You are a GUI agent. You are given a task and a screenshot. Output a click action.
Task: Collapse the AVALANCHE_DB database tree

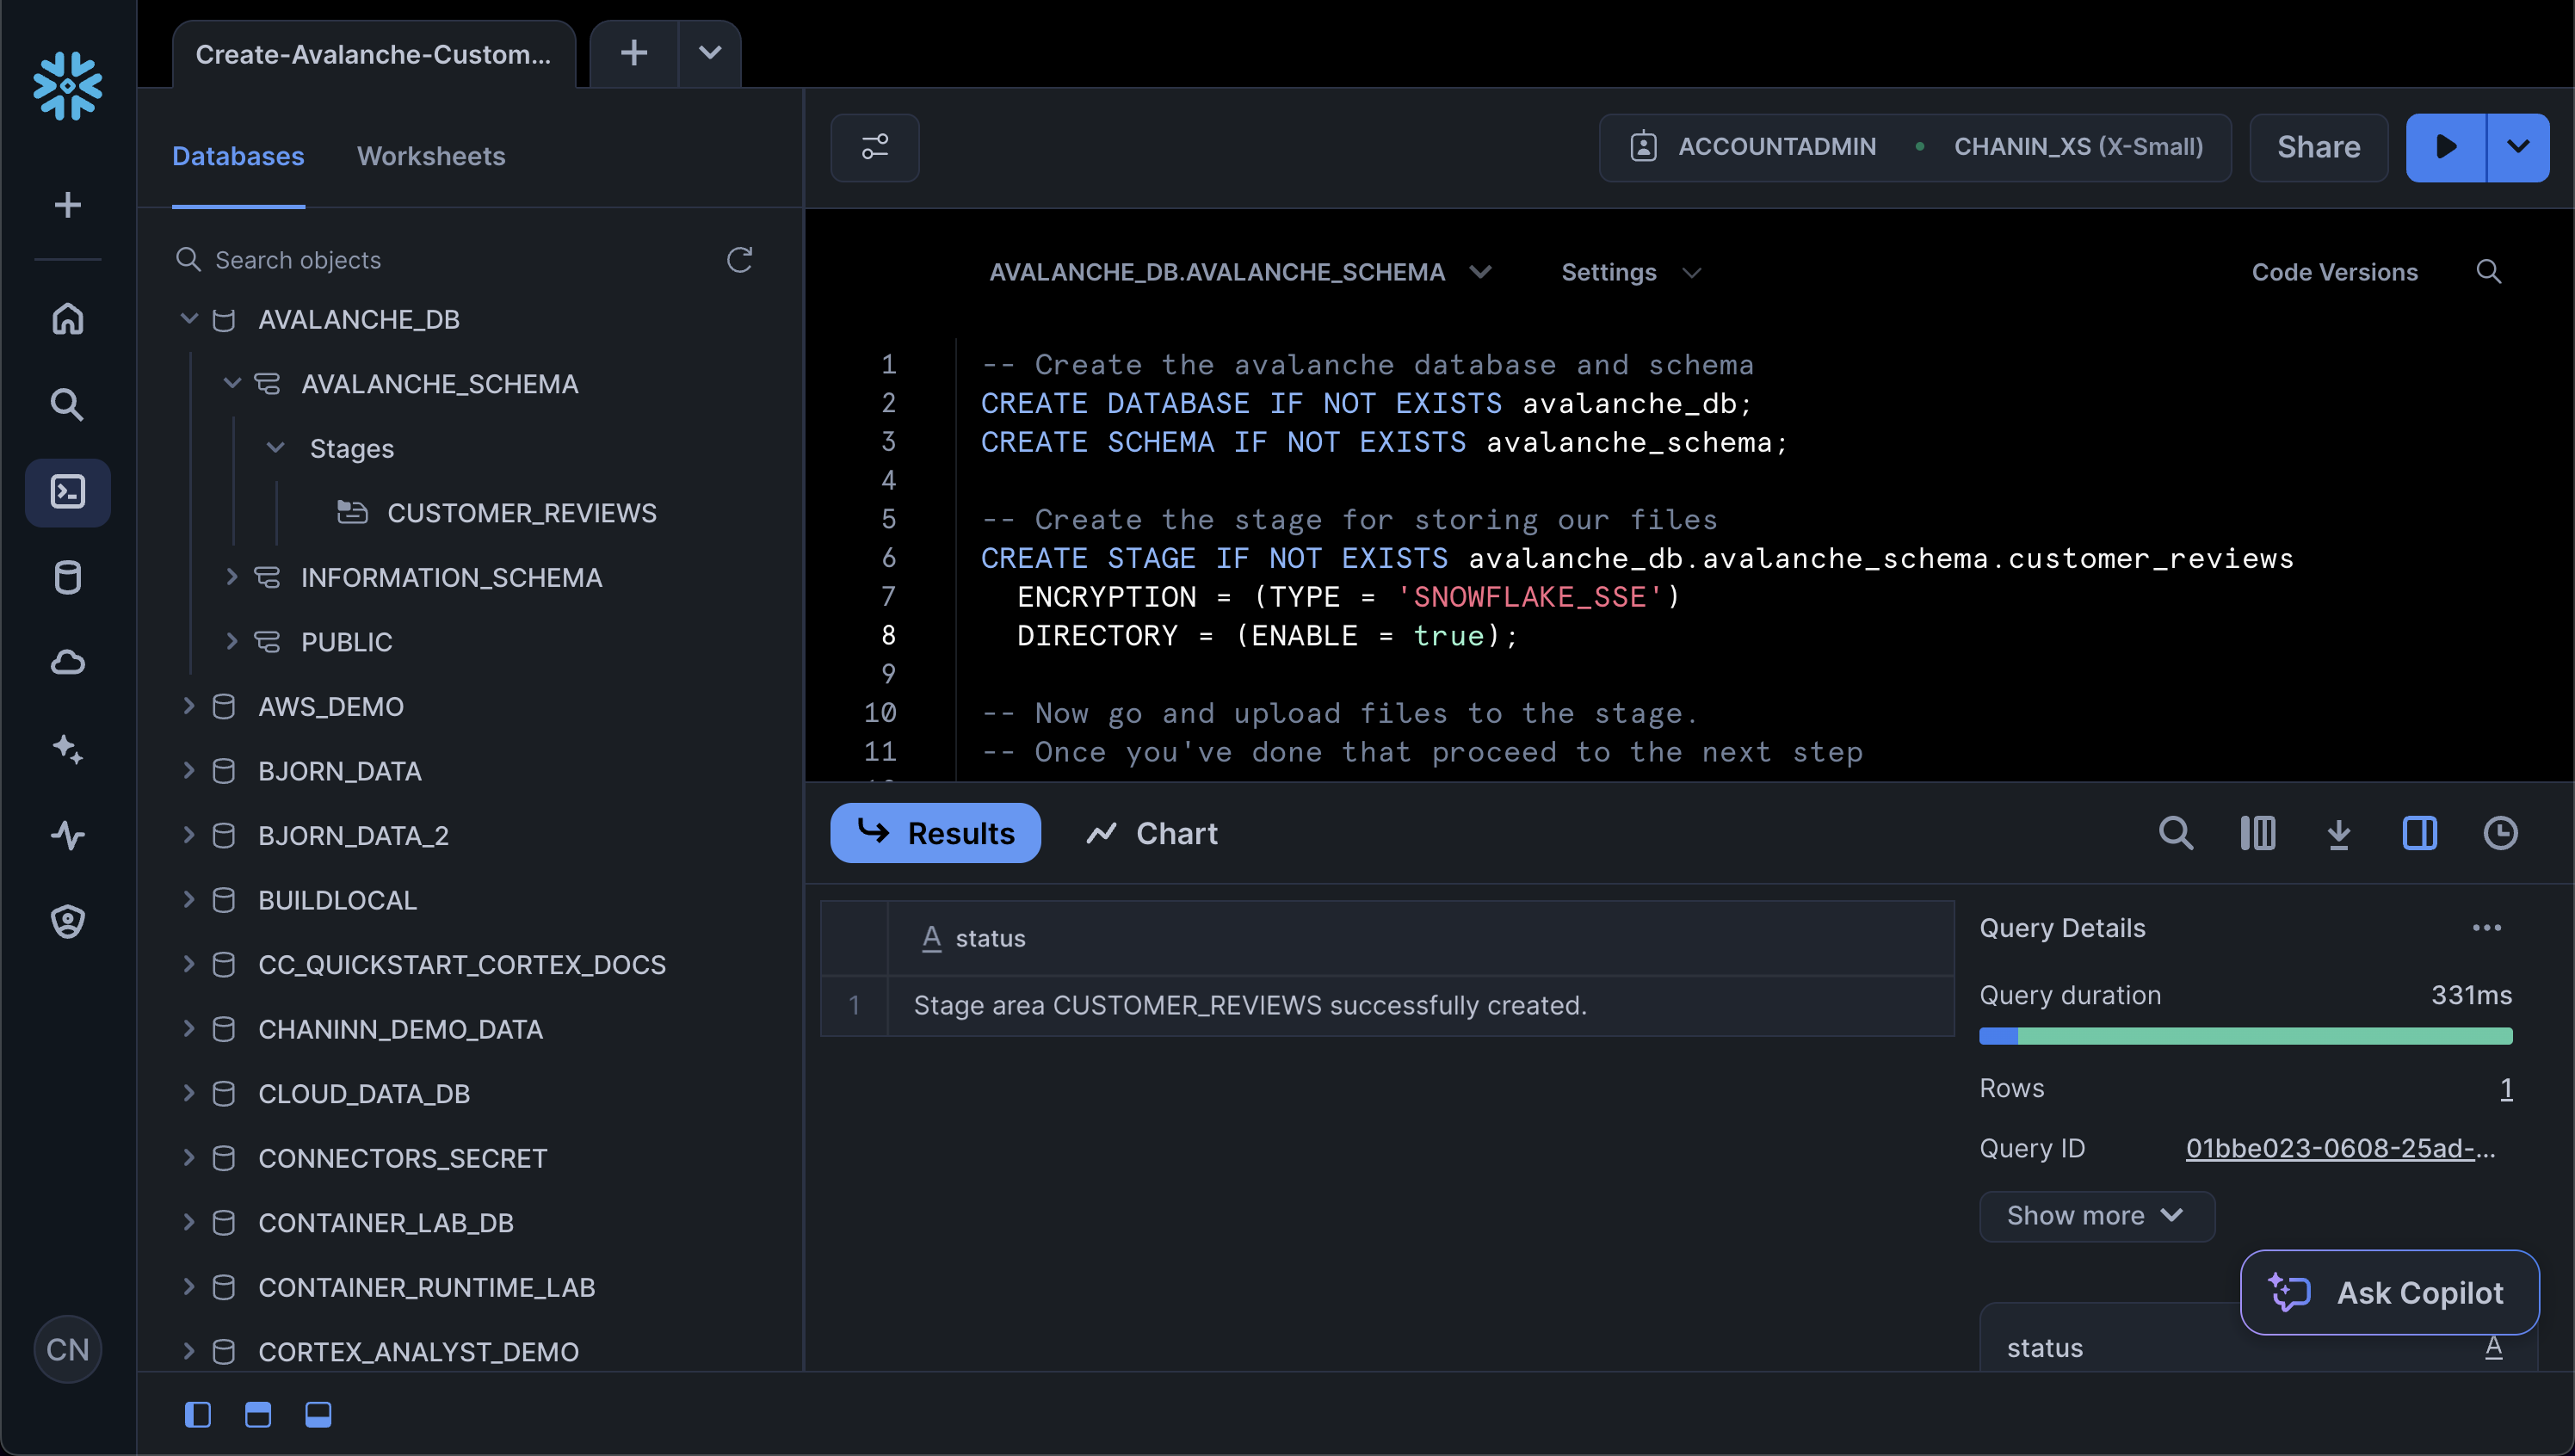(188, 319)
